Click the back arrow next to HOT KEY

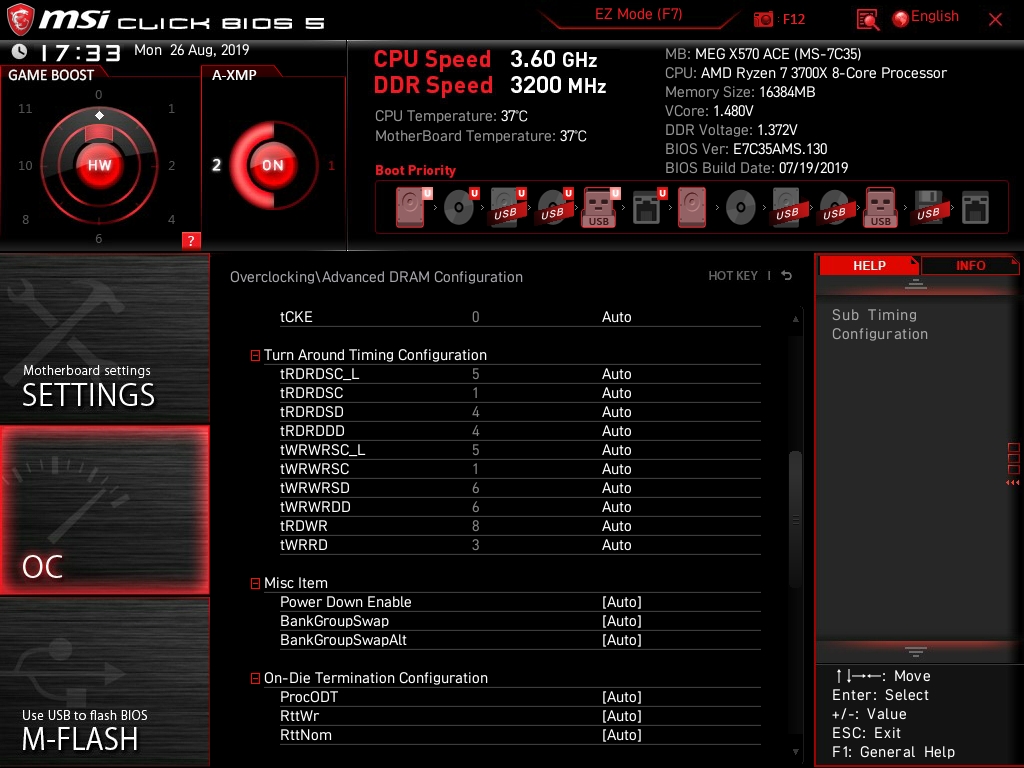(787, 276)
